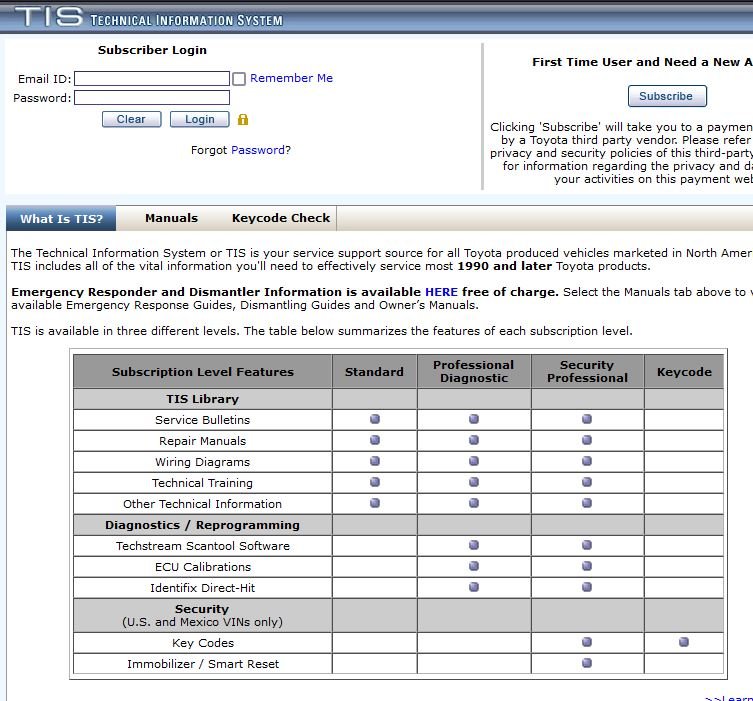Click the Identifix Direct-Hit row label
Viewport: 753px width, 701px height.
click(x=203, y=588)
